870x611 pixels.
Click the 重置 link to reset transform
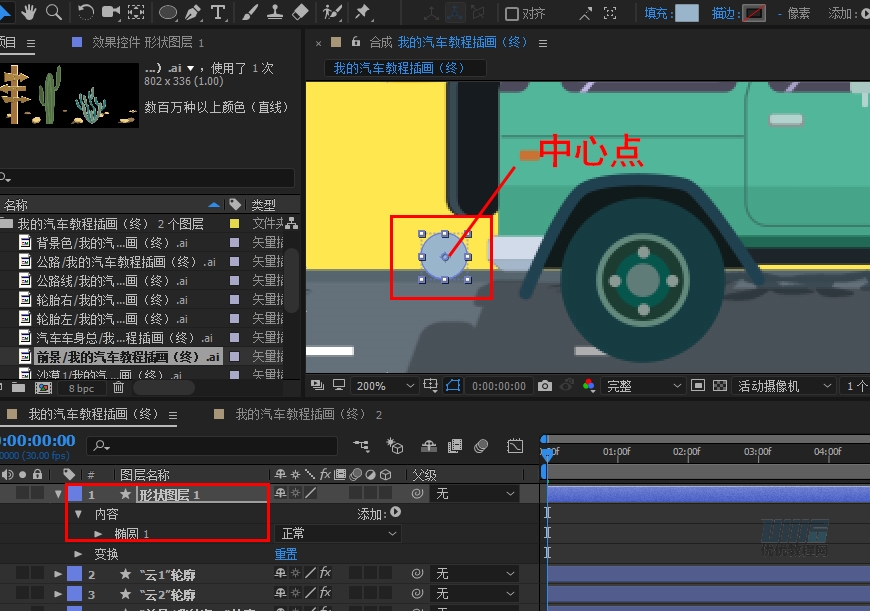click(286, 553)
